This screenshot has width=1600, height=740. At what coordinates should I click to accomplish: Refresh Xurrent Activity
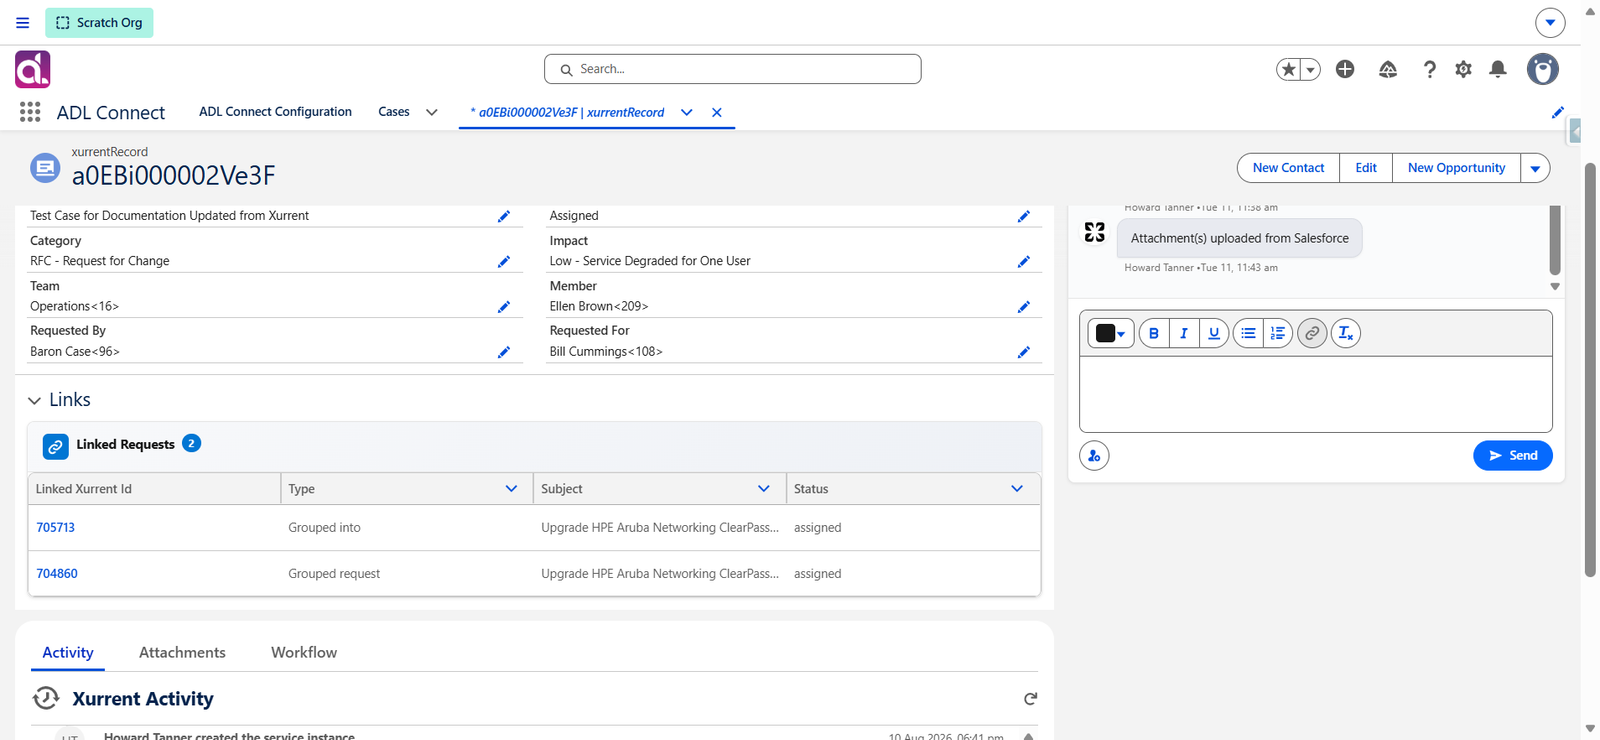point(1030,698)
